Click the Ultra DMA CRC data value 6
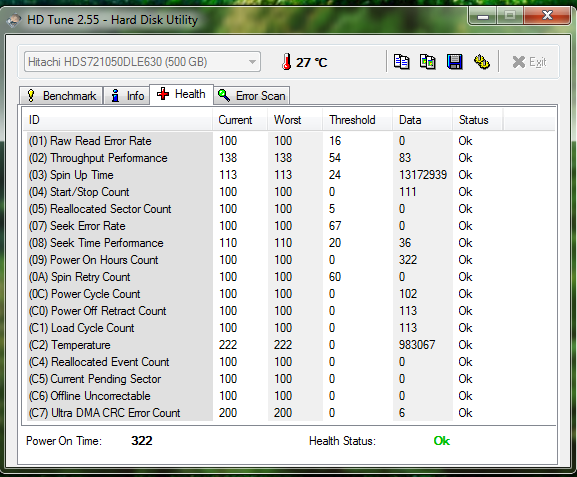This screenshot has height=477, width=577. click(x=402, y=413)
